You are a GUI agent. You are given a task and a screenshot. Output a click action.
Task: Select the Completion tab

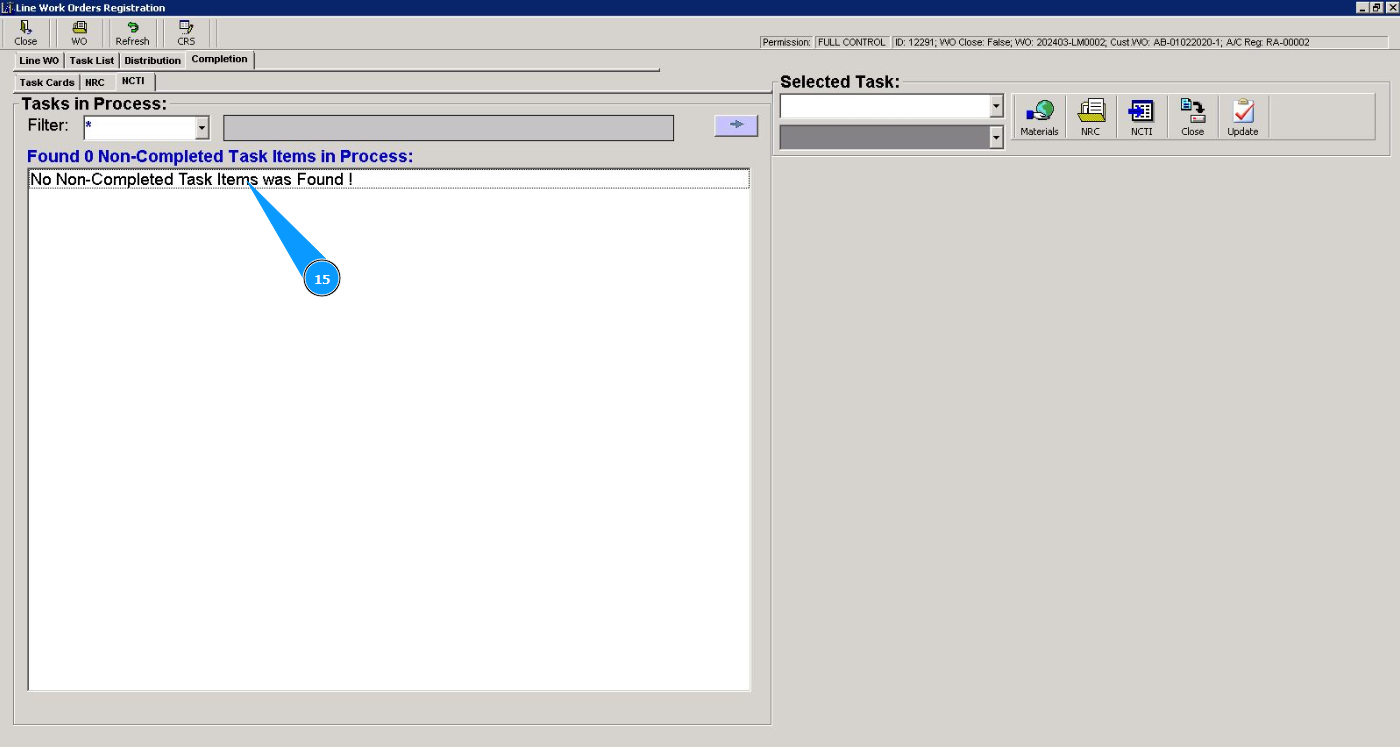220,60
